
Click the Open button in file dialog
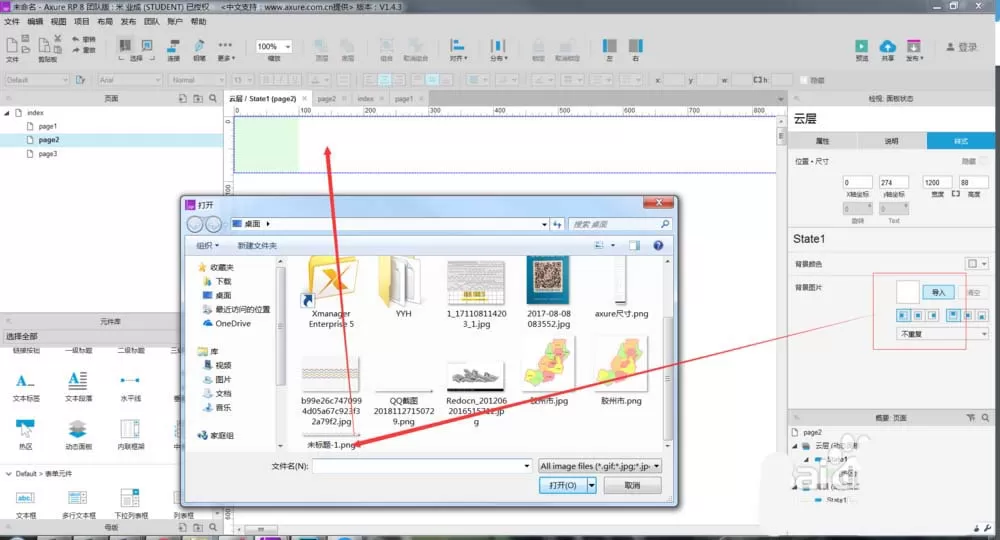(562, 485)
